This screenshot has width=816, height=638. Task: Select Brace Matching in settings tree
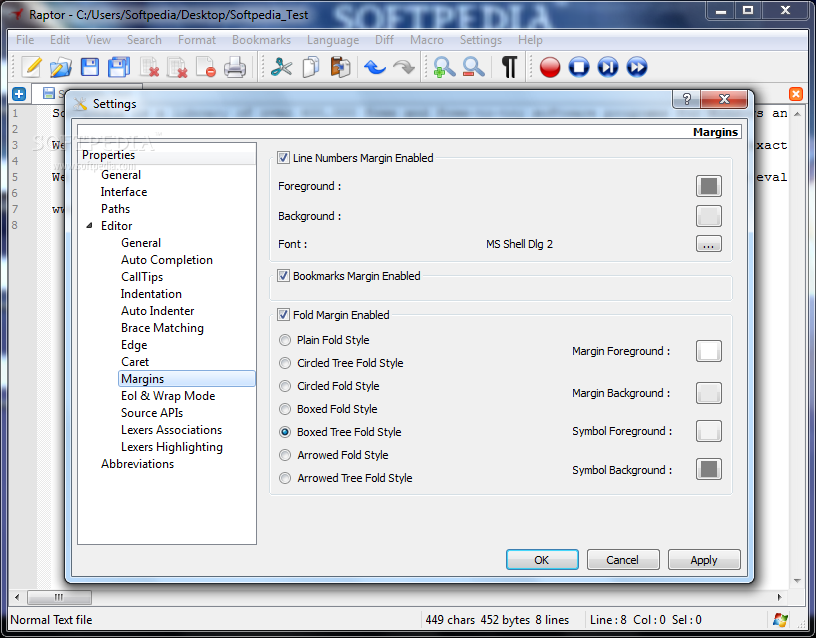click(x=162, y=328)
